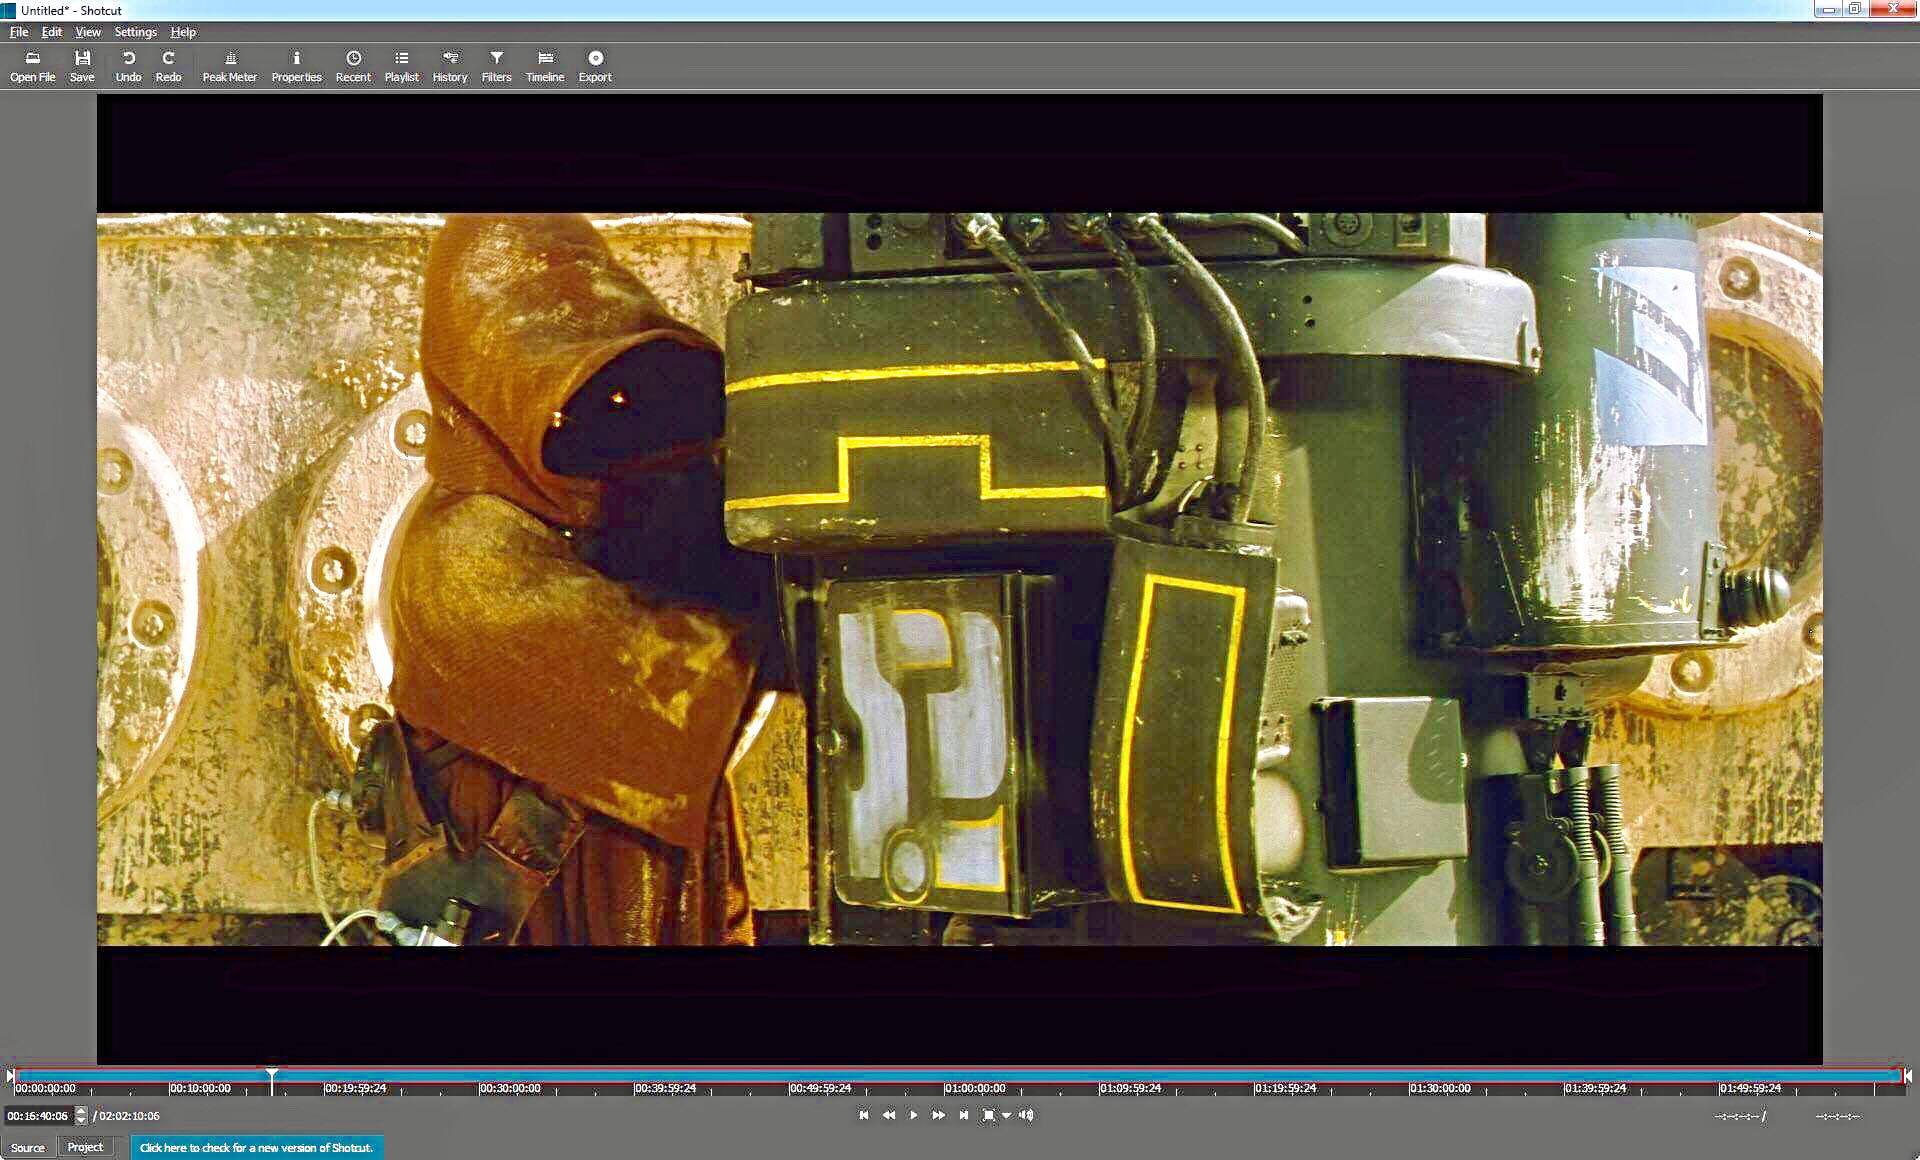Click total duration text 02:02:10:06
The image size is (1920, 1160).
tap(129, 1116)
